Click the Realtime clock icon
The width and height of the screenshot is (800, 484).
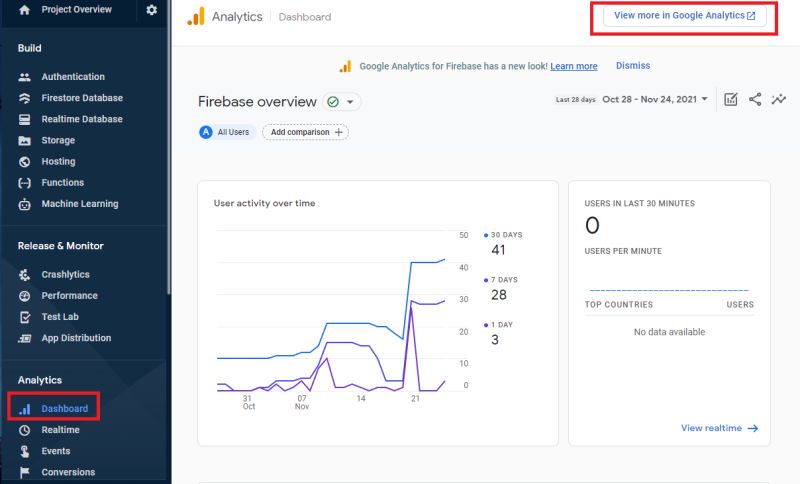[24, 430]
